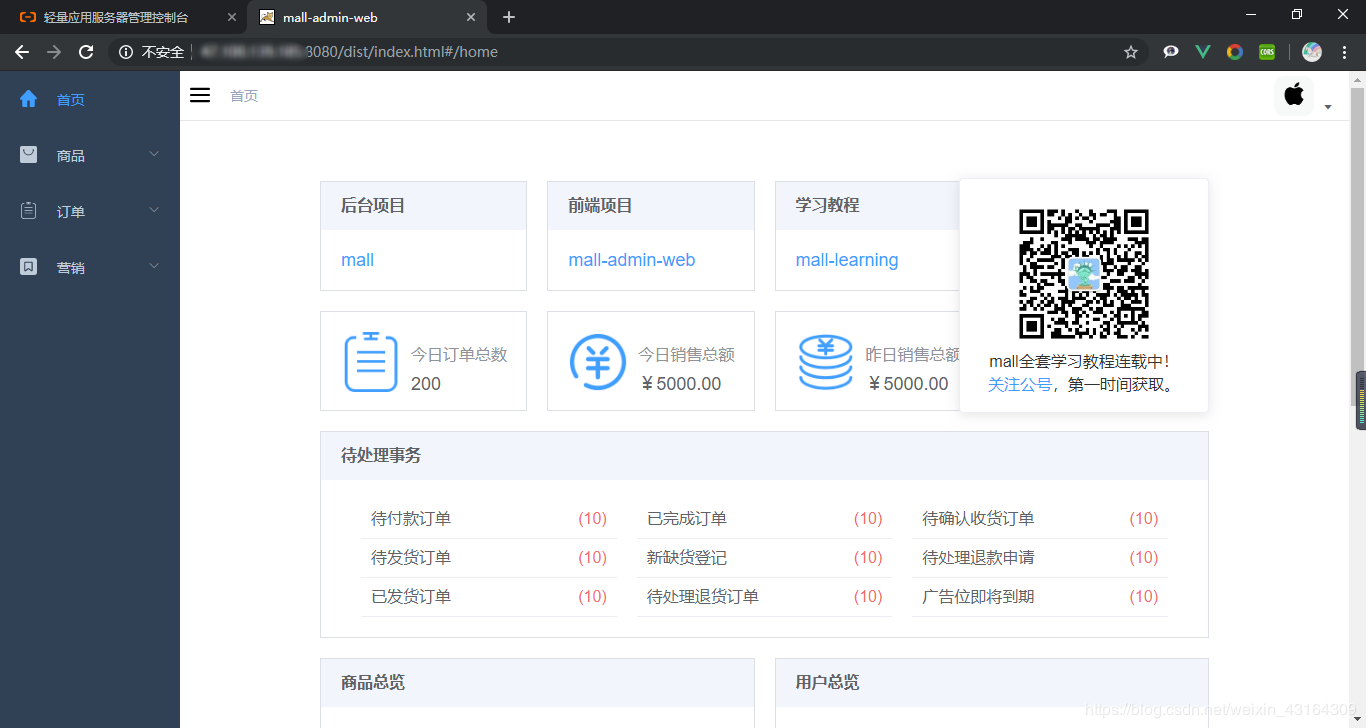Image resolution: width=1366 pixels, height=728 pixels.
Task: Click the 今日订单总数 clipboard icon
Action: pyautogui.click(x=371, y=361)
